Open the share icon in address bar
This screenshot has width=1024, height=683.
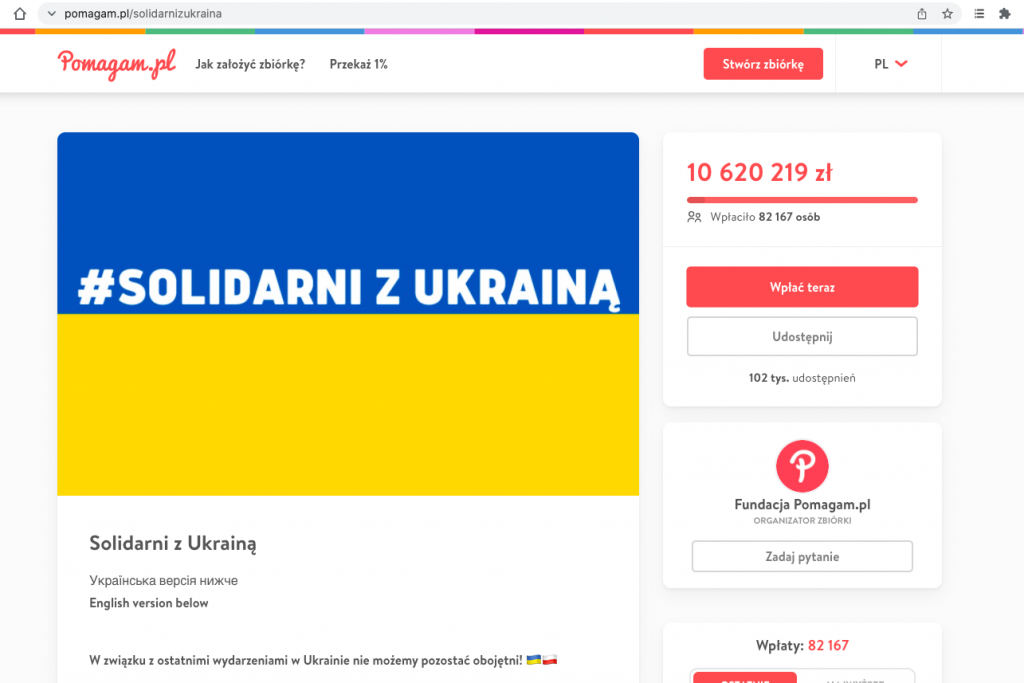coord(921,14)
